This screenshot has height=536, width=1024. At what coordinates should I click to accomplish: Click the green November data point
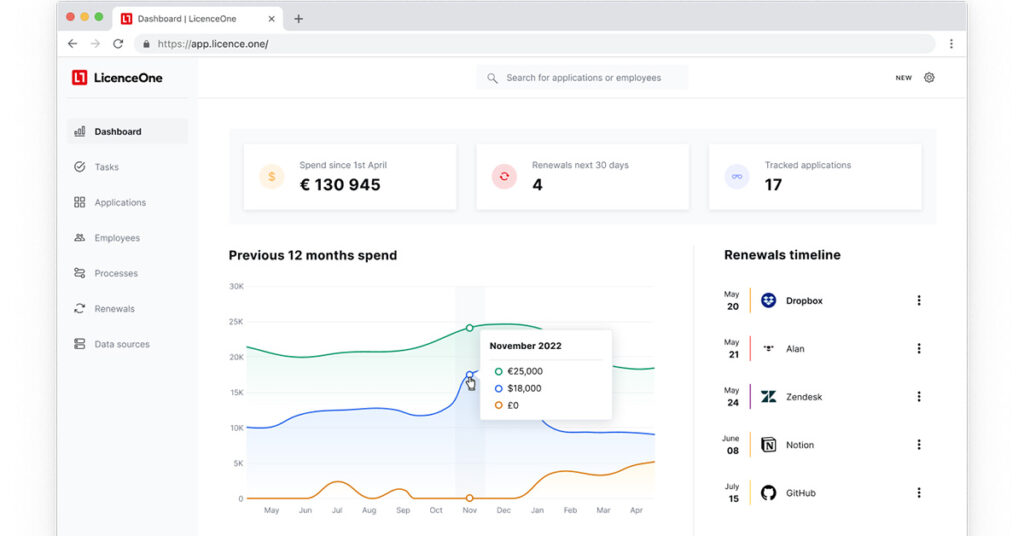click(469, 328)
